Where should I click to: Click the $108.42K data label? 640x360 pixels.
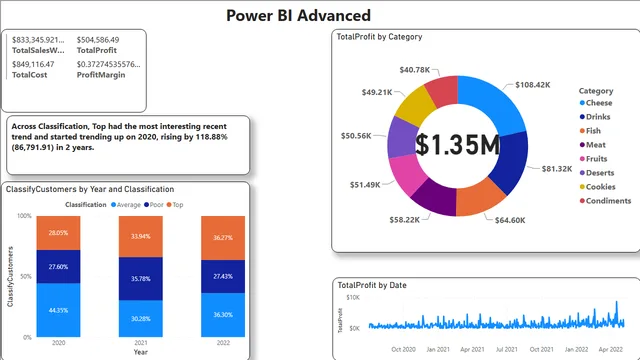[x=533, y=85]
